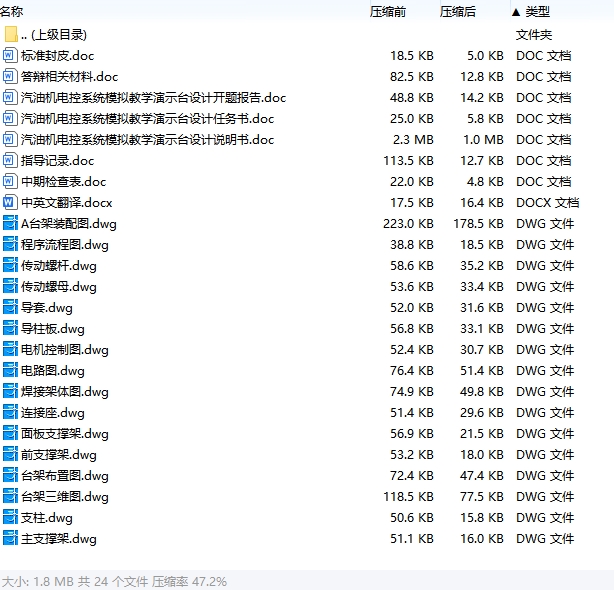The image size is (614, 590).
Task: Click the parent directory folder icon
Action: 11,34
